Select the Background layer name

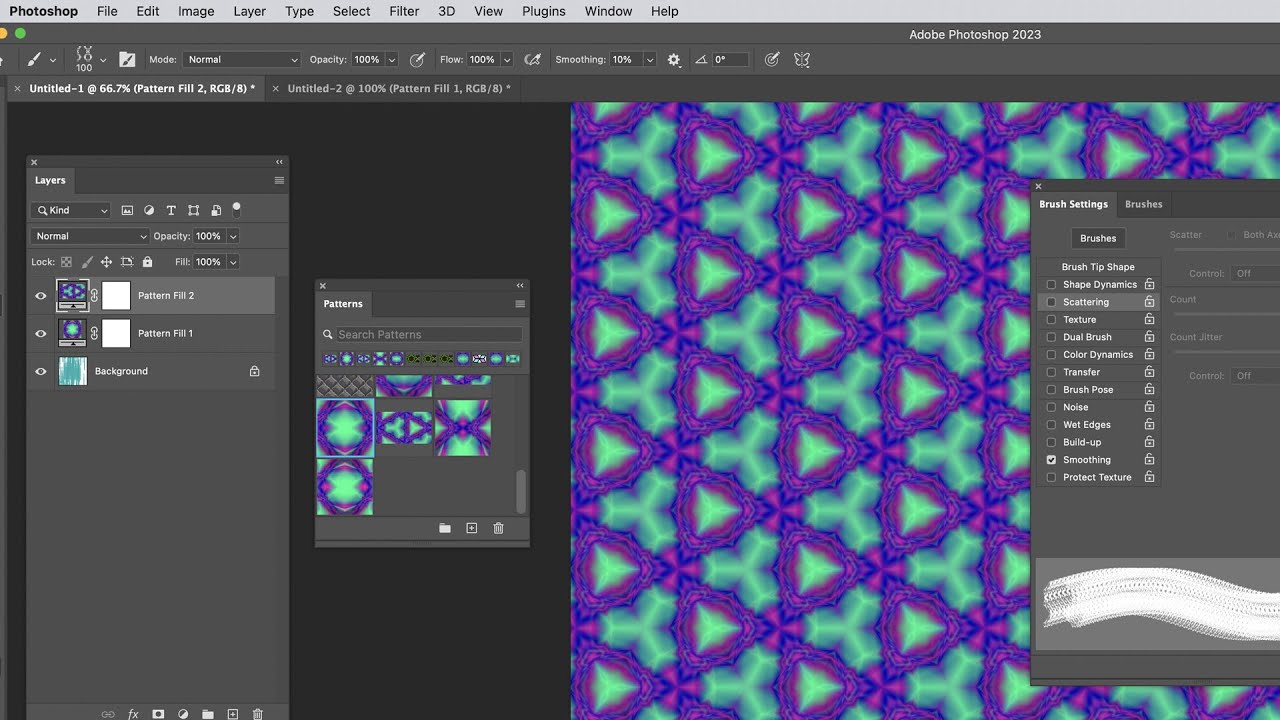coord(121,371)
